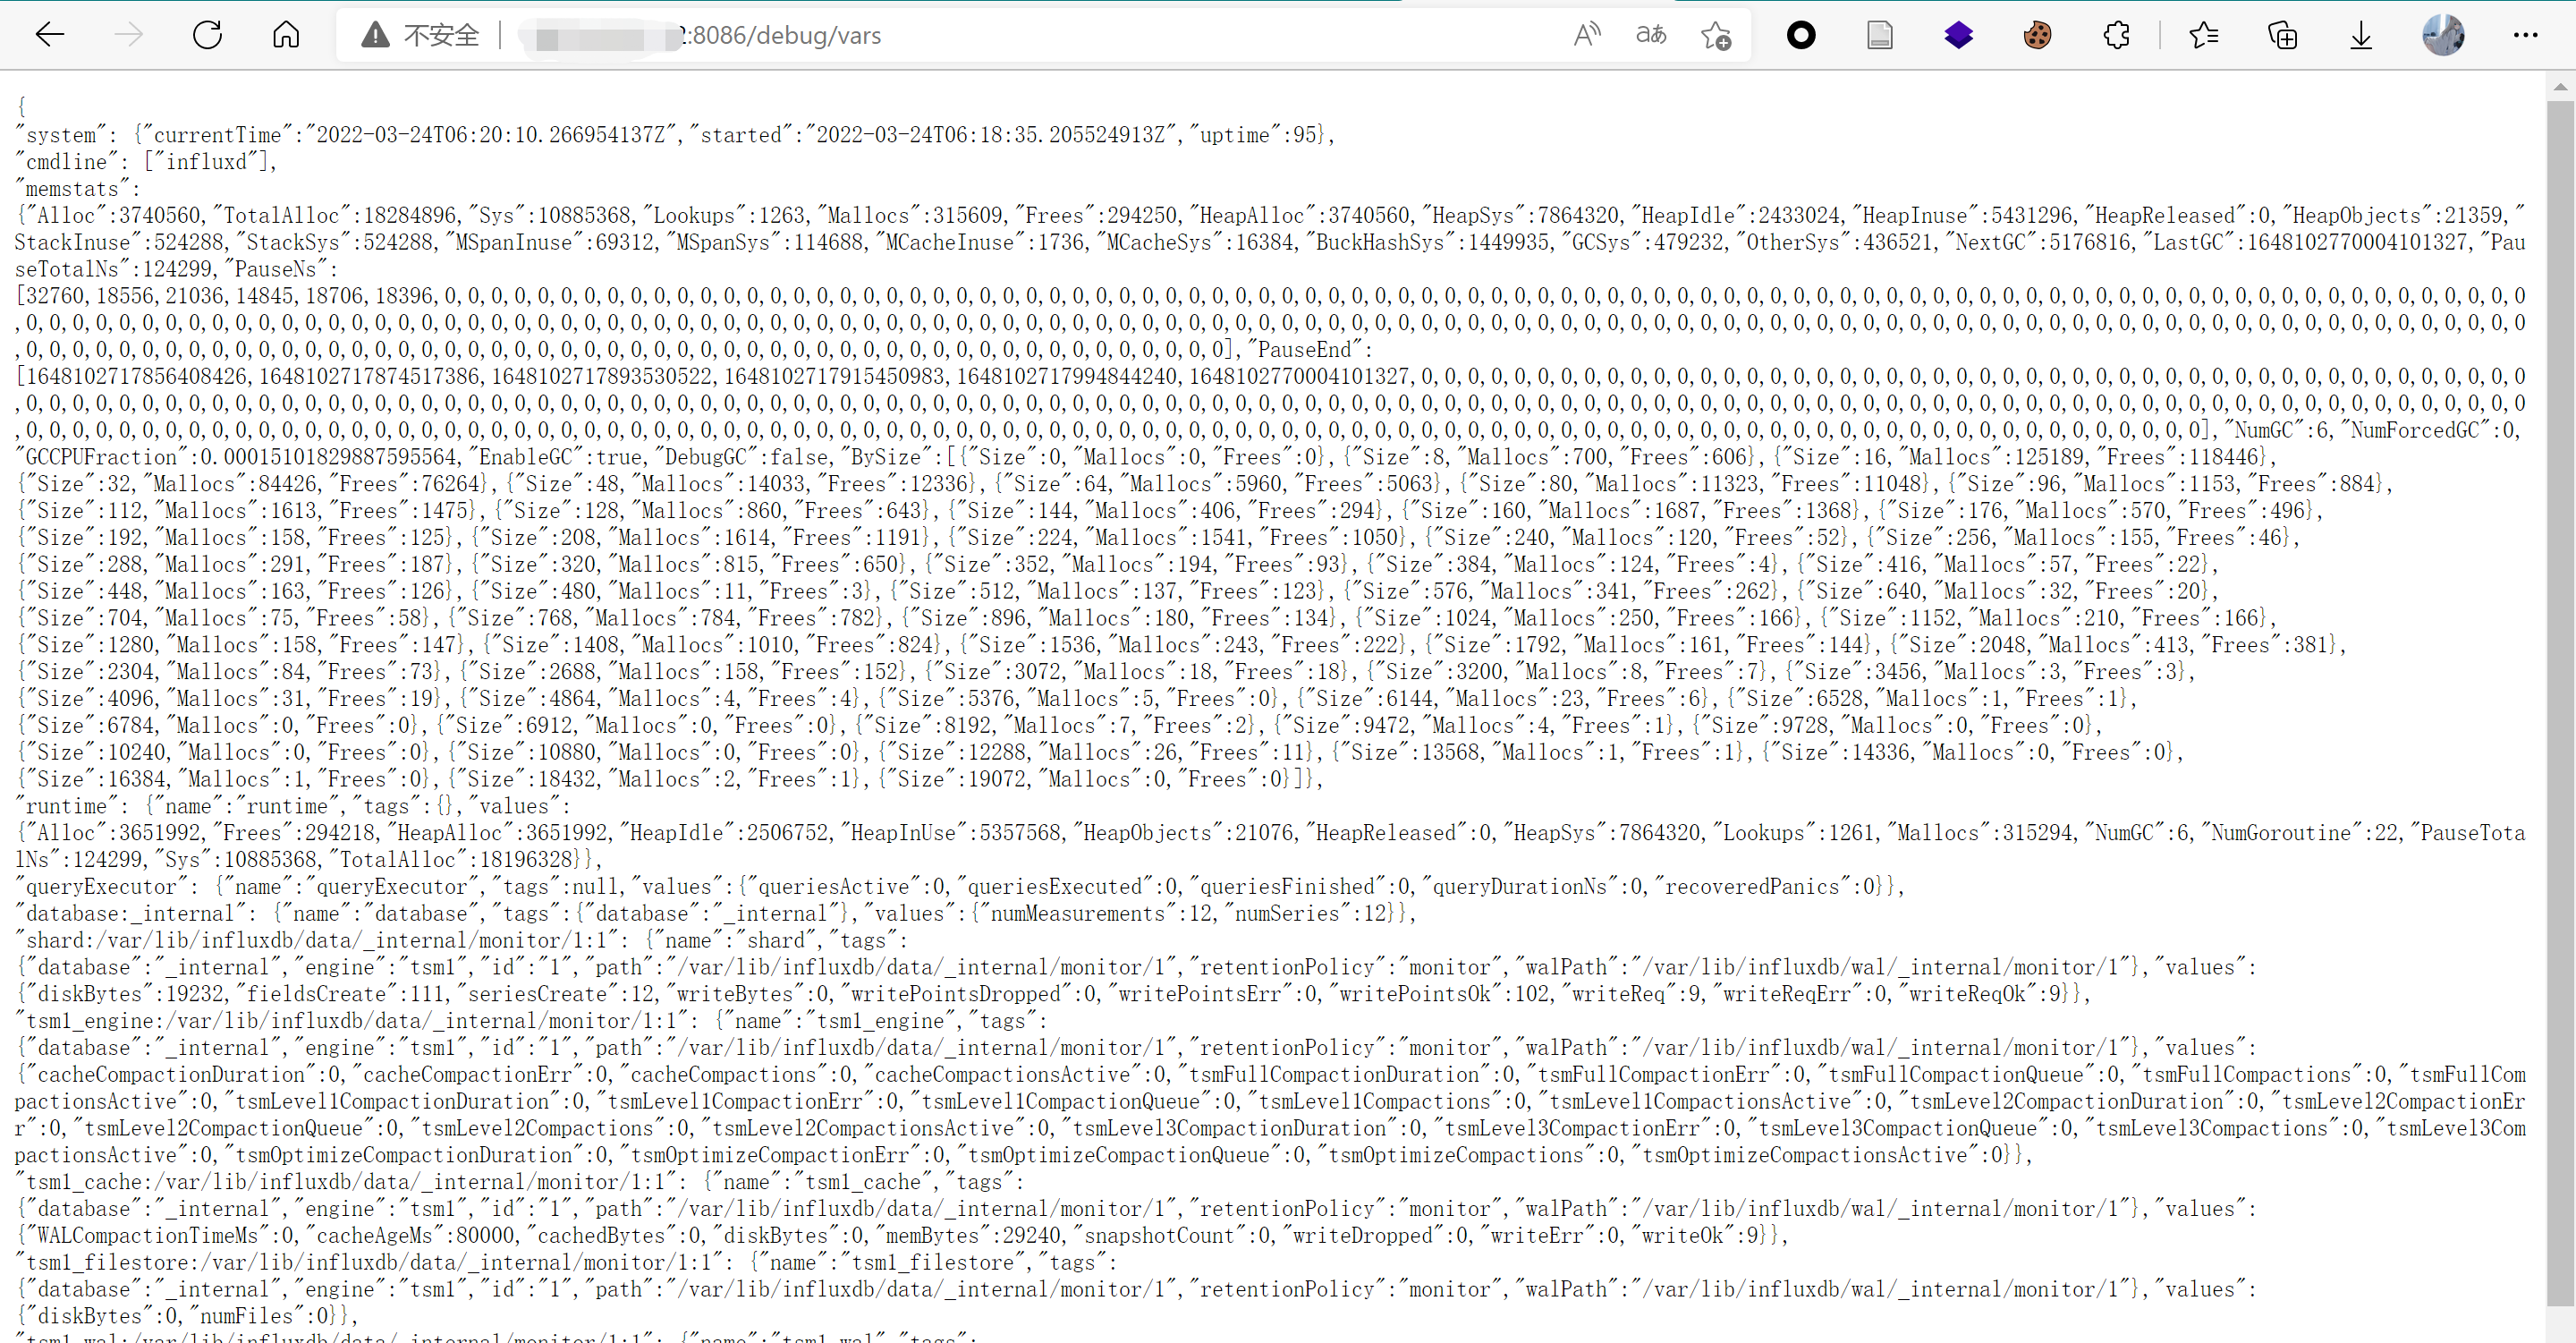Image resolution: width=2576 pixels, height=1343 pixels.
Task: Start Read Aloud for this page
Action: pos(1586,35)
